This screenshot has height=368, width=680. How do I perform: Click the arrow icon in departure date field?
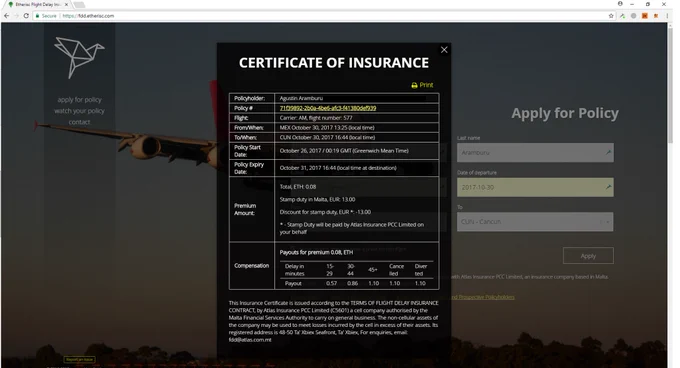click(608, 187)
